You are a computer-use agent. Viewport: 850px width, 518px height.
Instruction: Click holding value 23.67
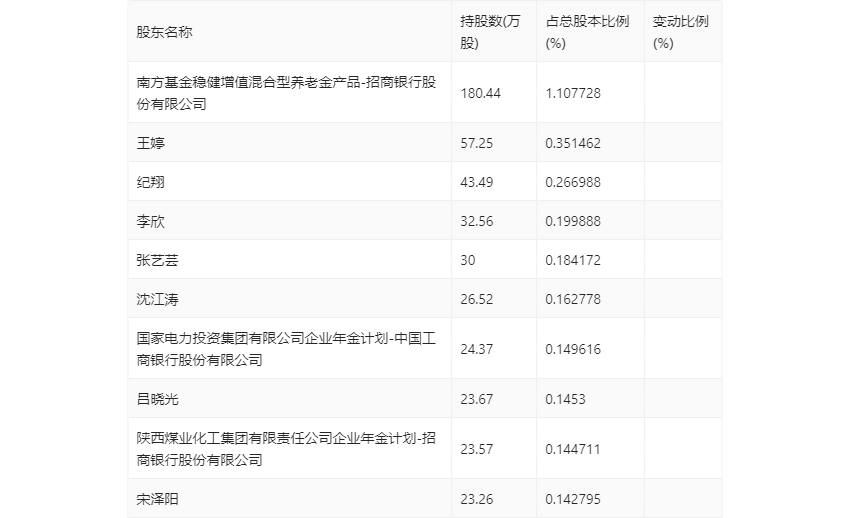[x=476, y=399]
